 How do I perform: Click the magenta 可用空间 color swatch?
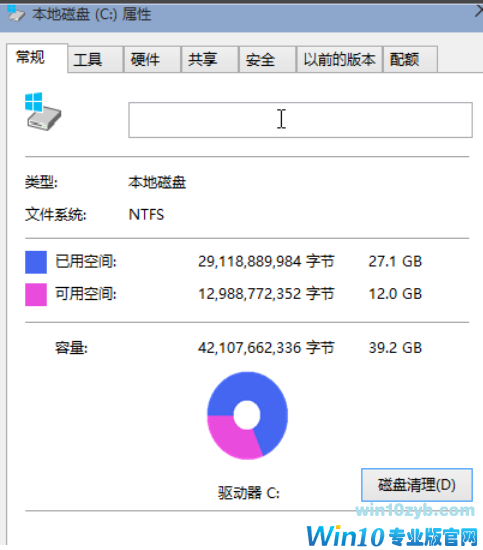click(x=36, y=295)
